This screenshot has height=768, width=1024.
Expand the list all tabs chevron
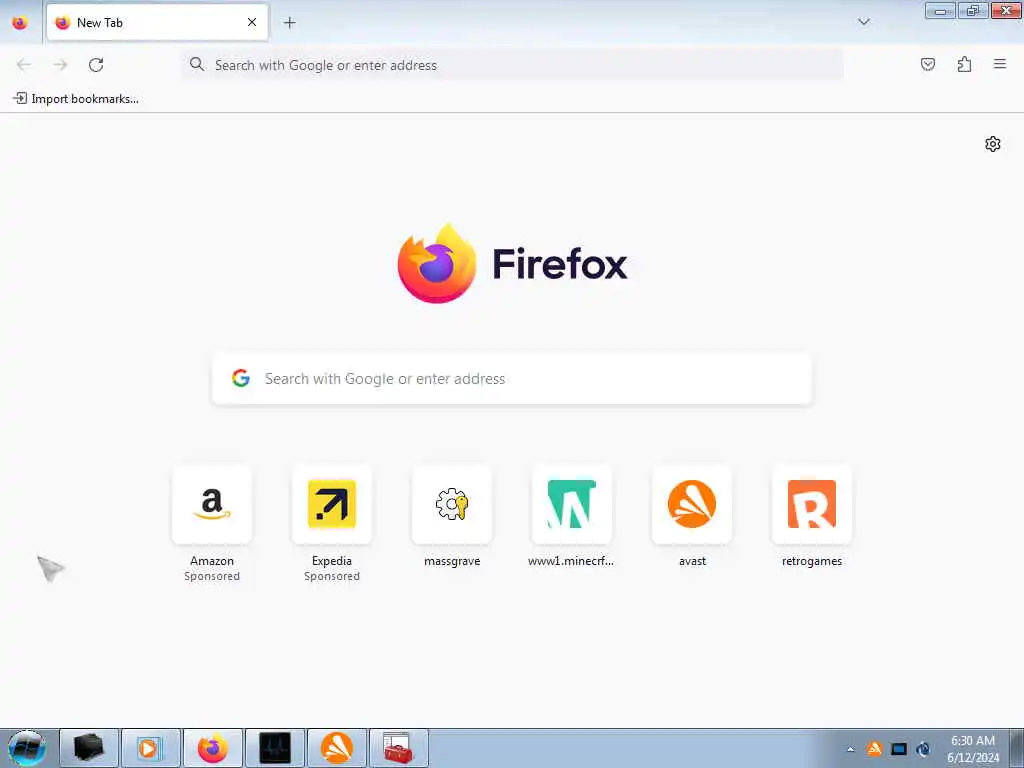tap(863, 22)
